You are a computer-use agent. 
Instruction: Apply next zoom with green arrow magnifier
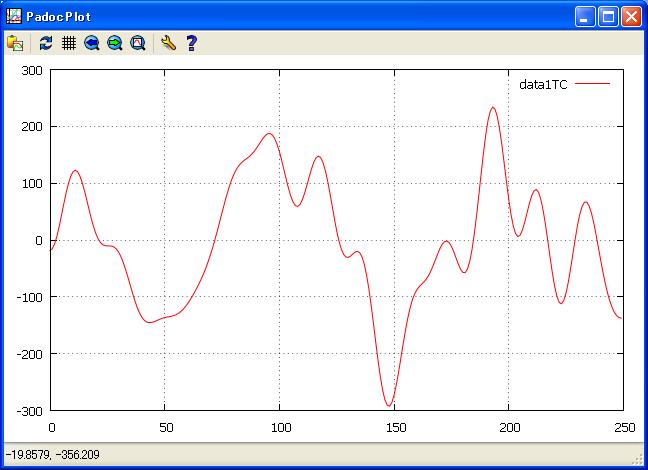point(115,43)
